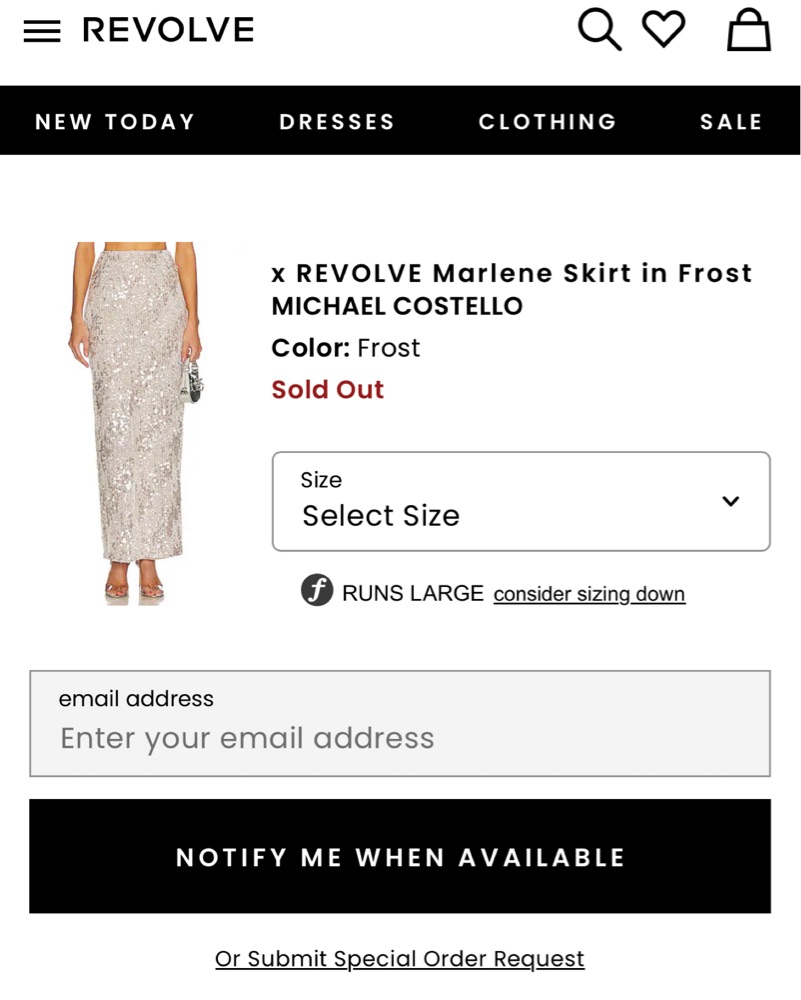Screen dimensions: 801x1000
Task: View the sequin skirt product image
Action: [x=137, y=423]
